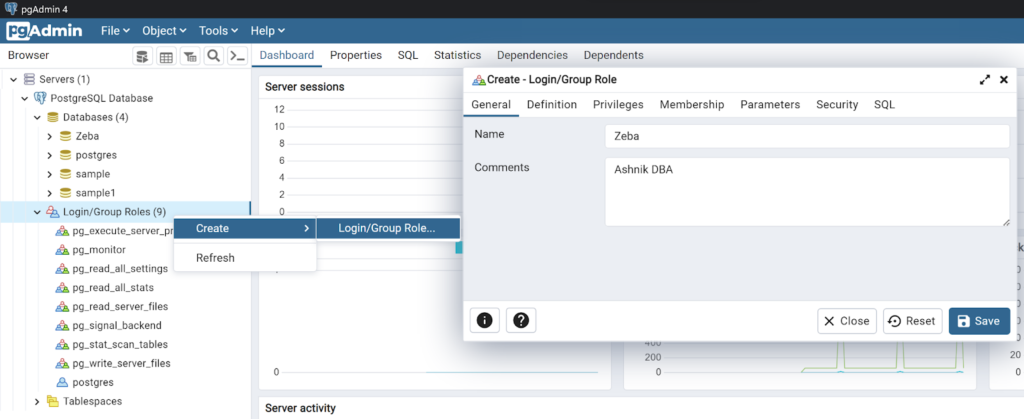Click the Comments box with Ashnik DBA
This screenshot has height=419, width=1024.
(x=807, y=192)
